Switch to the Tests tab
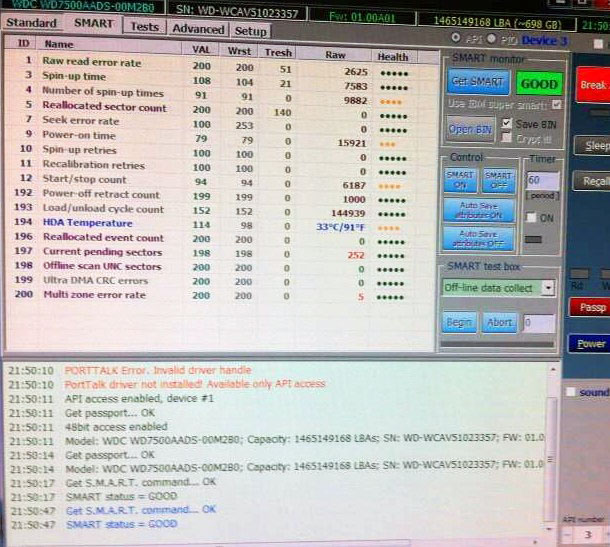610x547 pixels. 144,26
